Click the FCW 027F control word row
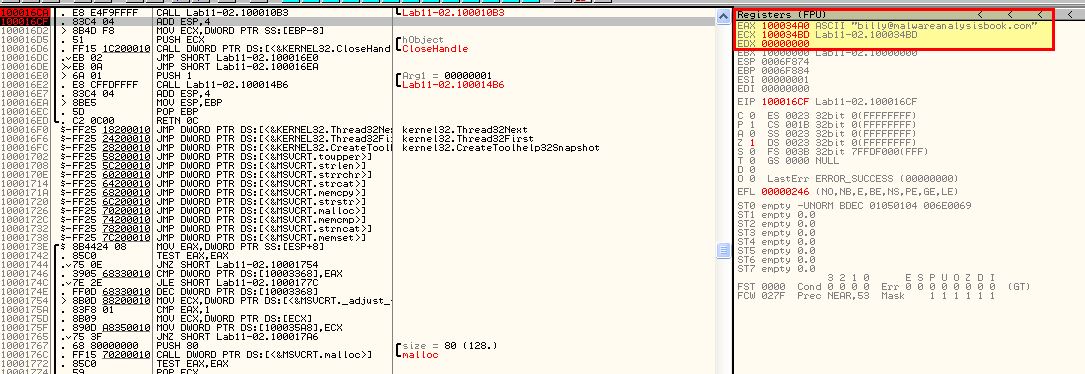 [x=866, y=295]
